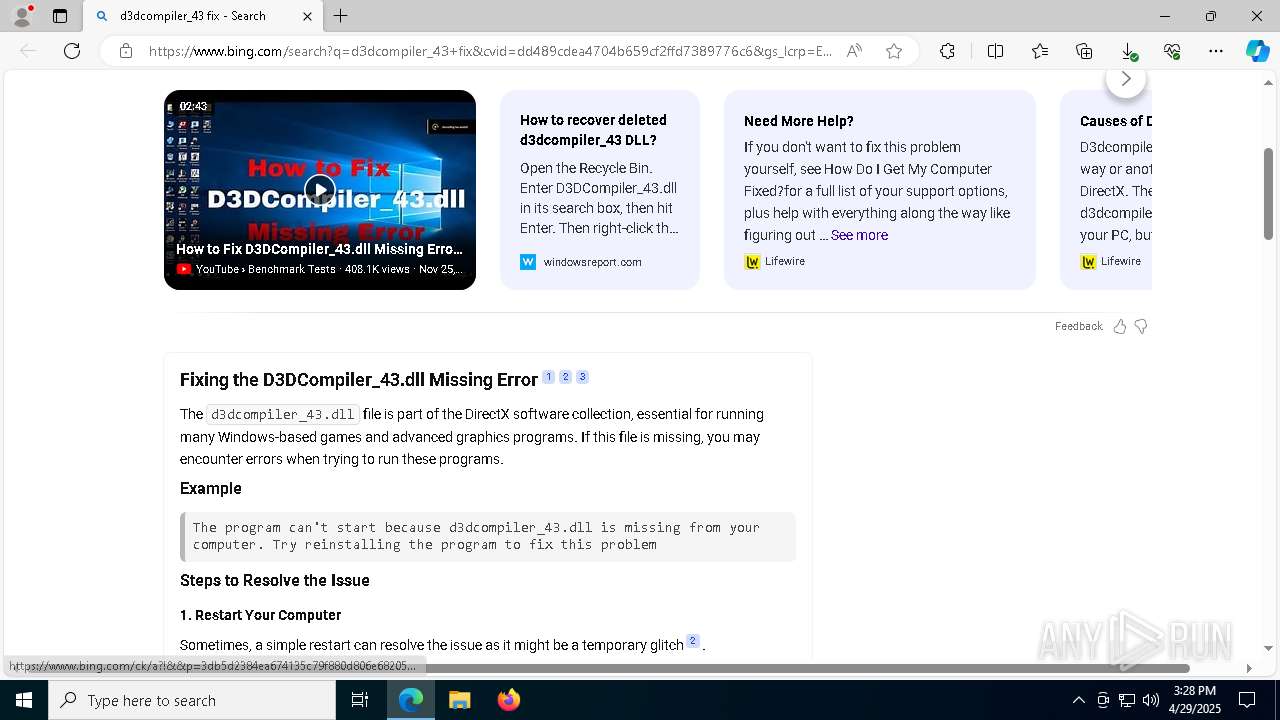The height and width of the screenshot is (720, 1280).
Task: Open a new browser tab
Action: coord(341,16)
